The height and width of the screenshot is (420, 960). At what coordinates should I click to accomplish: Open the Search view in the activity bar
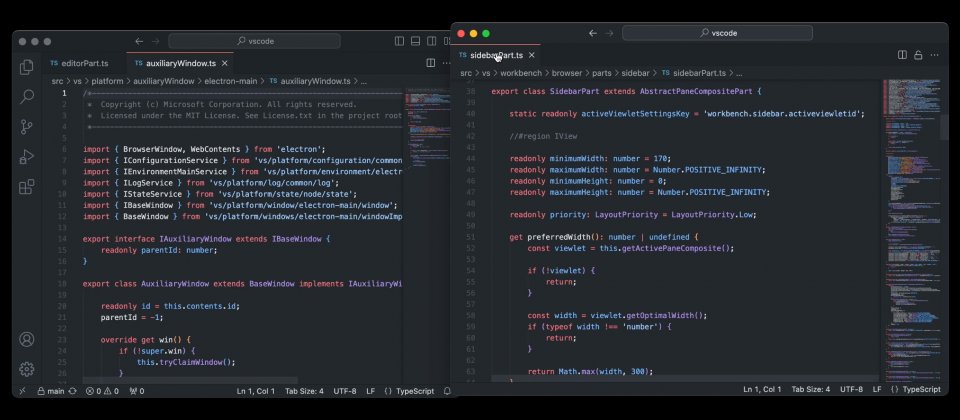(27, 97)
